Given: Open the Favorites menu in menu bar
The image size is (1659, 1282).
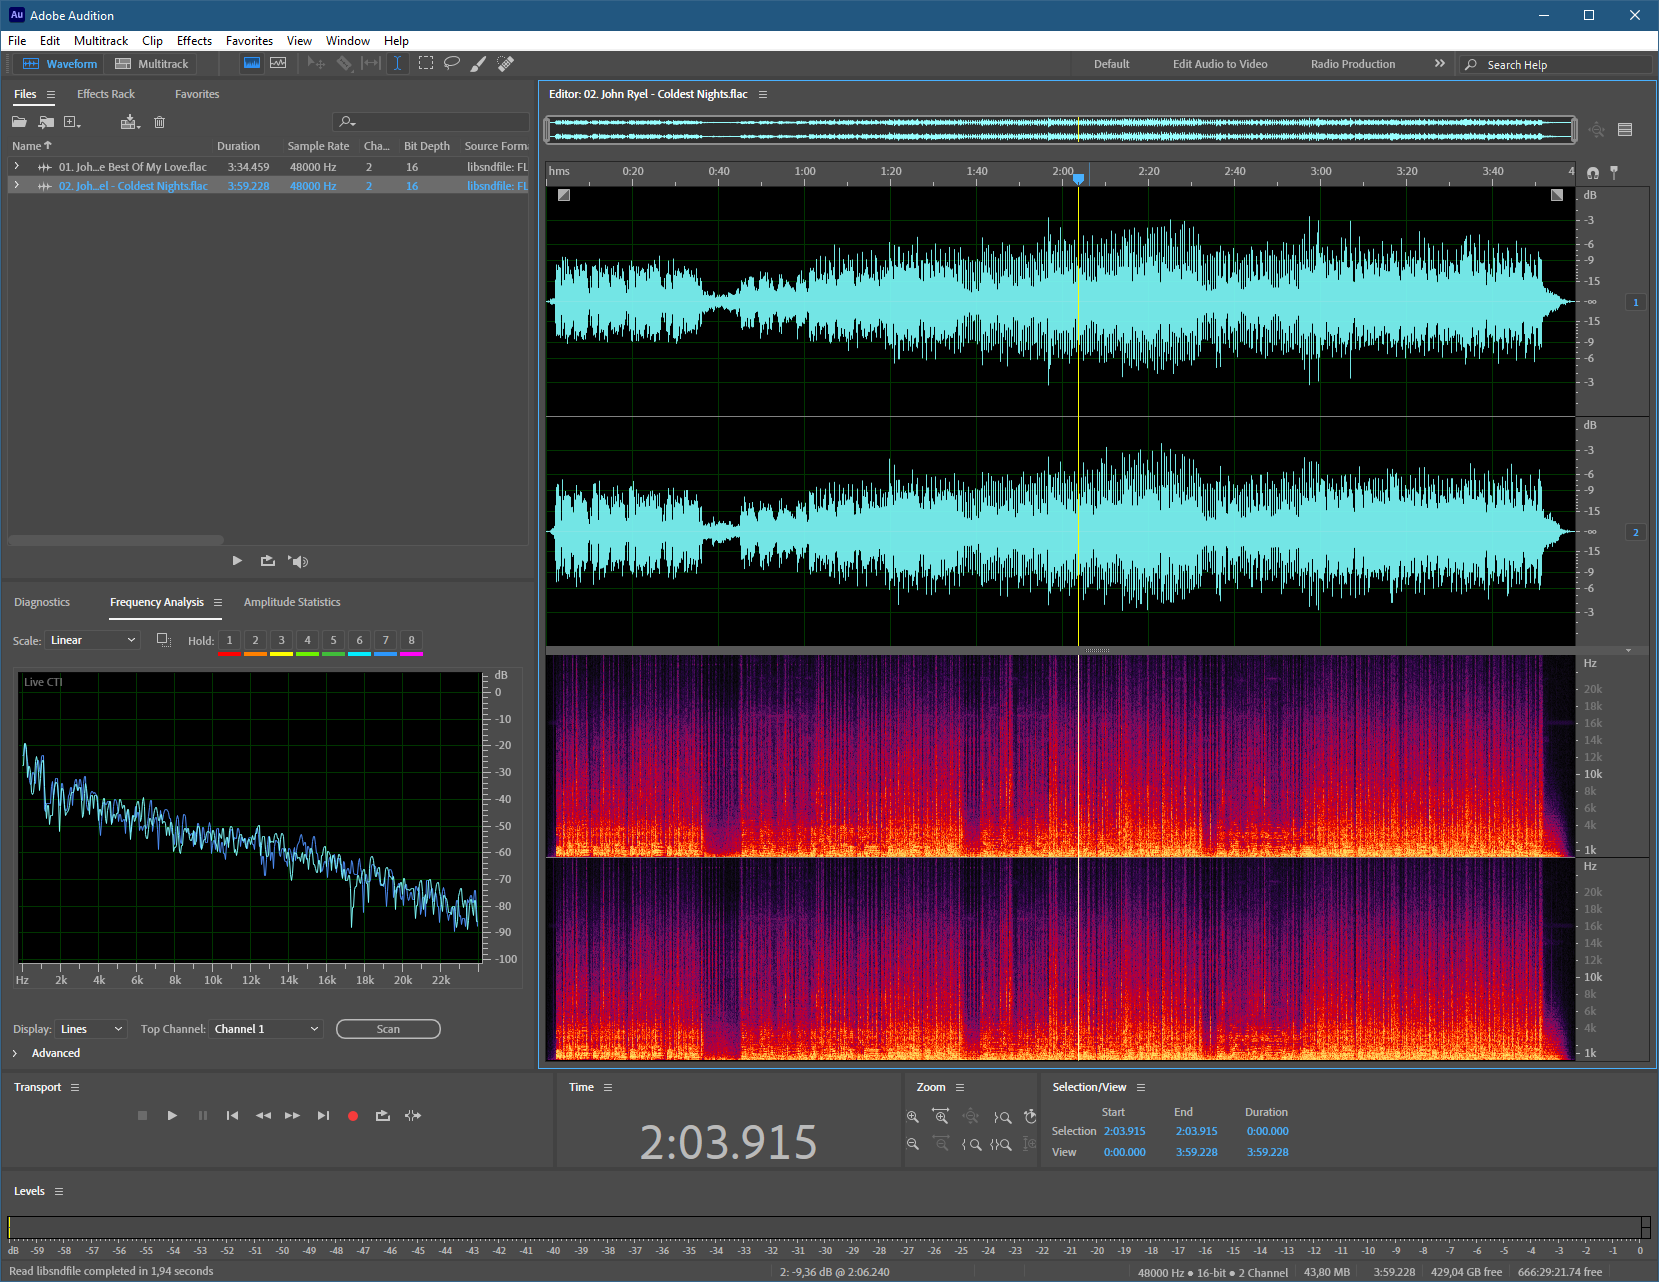Looking at the screenshot, I should coord(249,41).
